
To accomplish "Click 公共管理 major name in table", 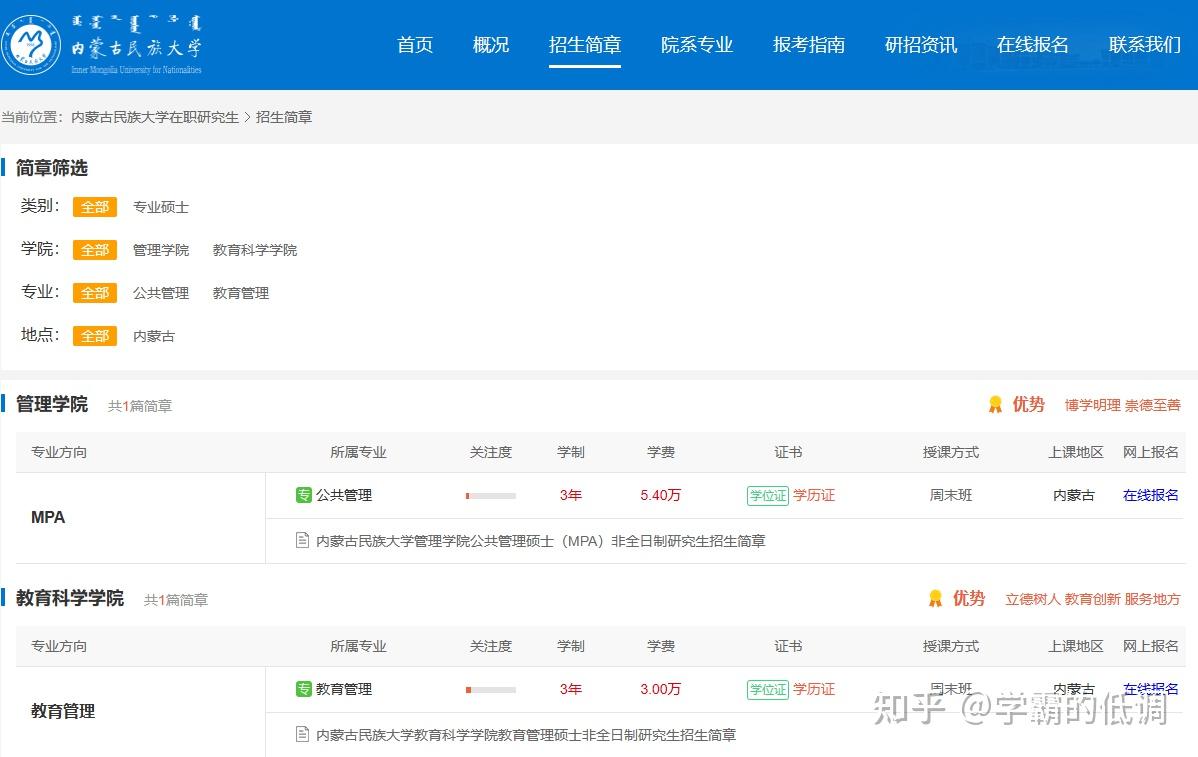I will pos(344,495).
